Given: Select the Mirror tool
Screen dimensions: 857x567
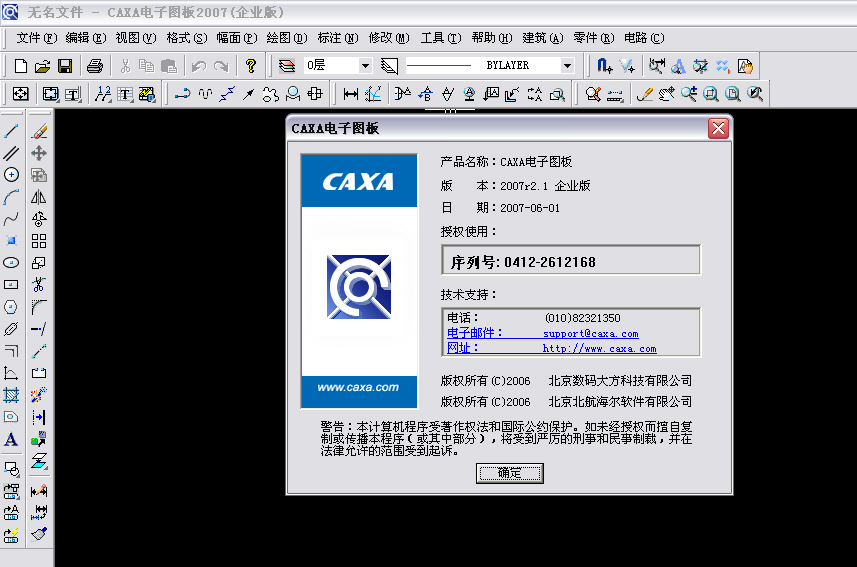Looking at the screenshot, I should pyautogui.click(x=39, y=197).
